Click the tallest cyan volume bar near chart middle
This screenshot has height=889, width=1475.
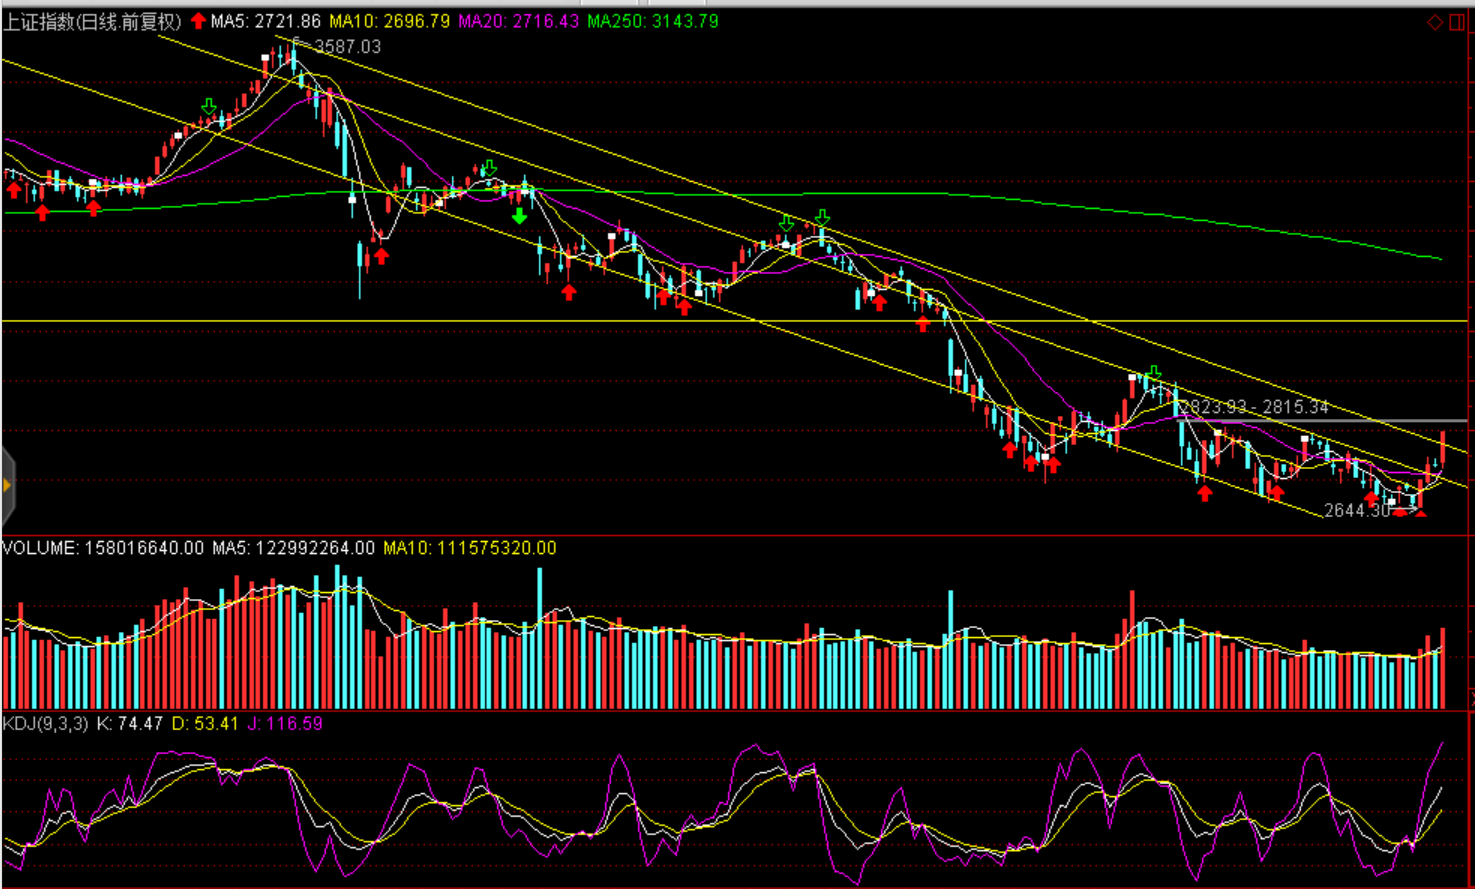click(540, 638)
